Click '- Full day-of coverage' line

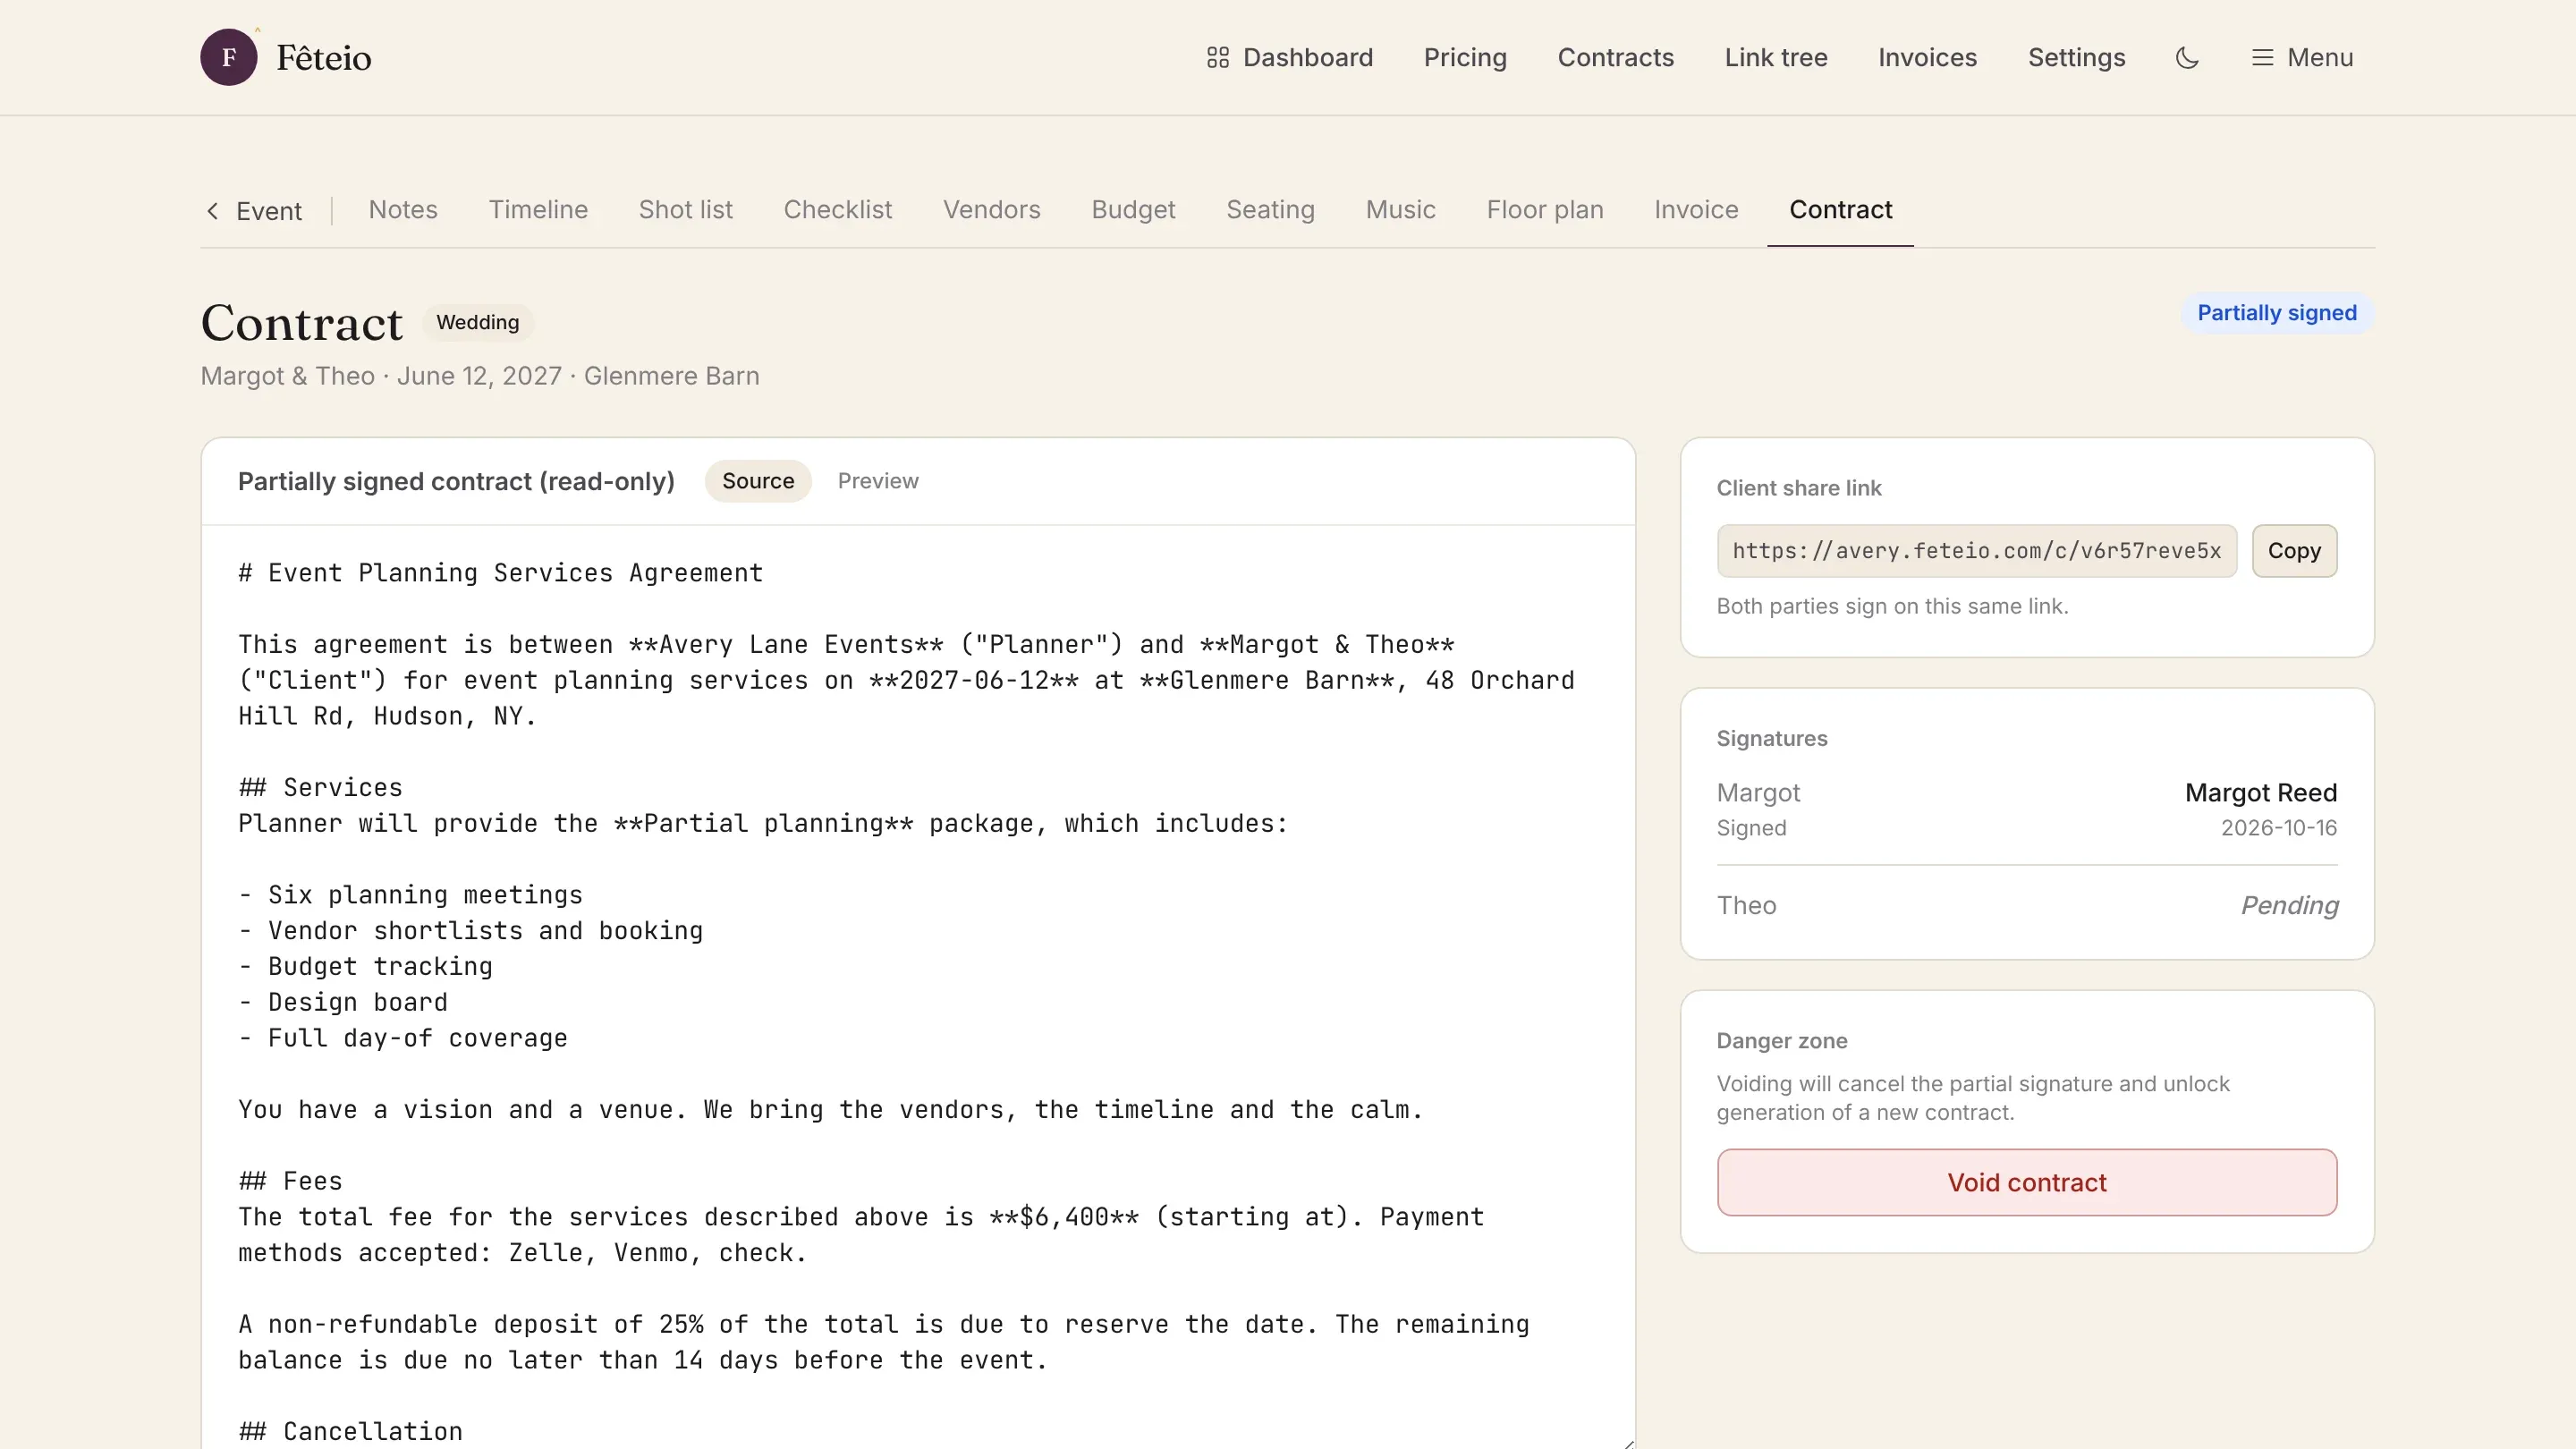(x=403, y=1038)
